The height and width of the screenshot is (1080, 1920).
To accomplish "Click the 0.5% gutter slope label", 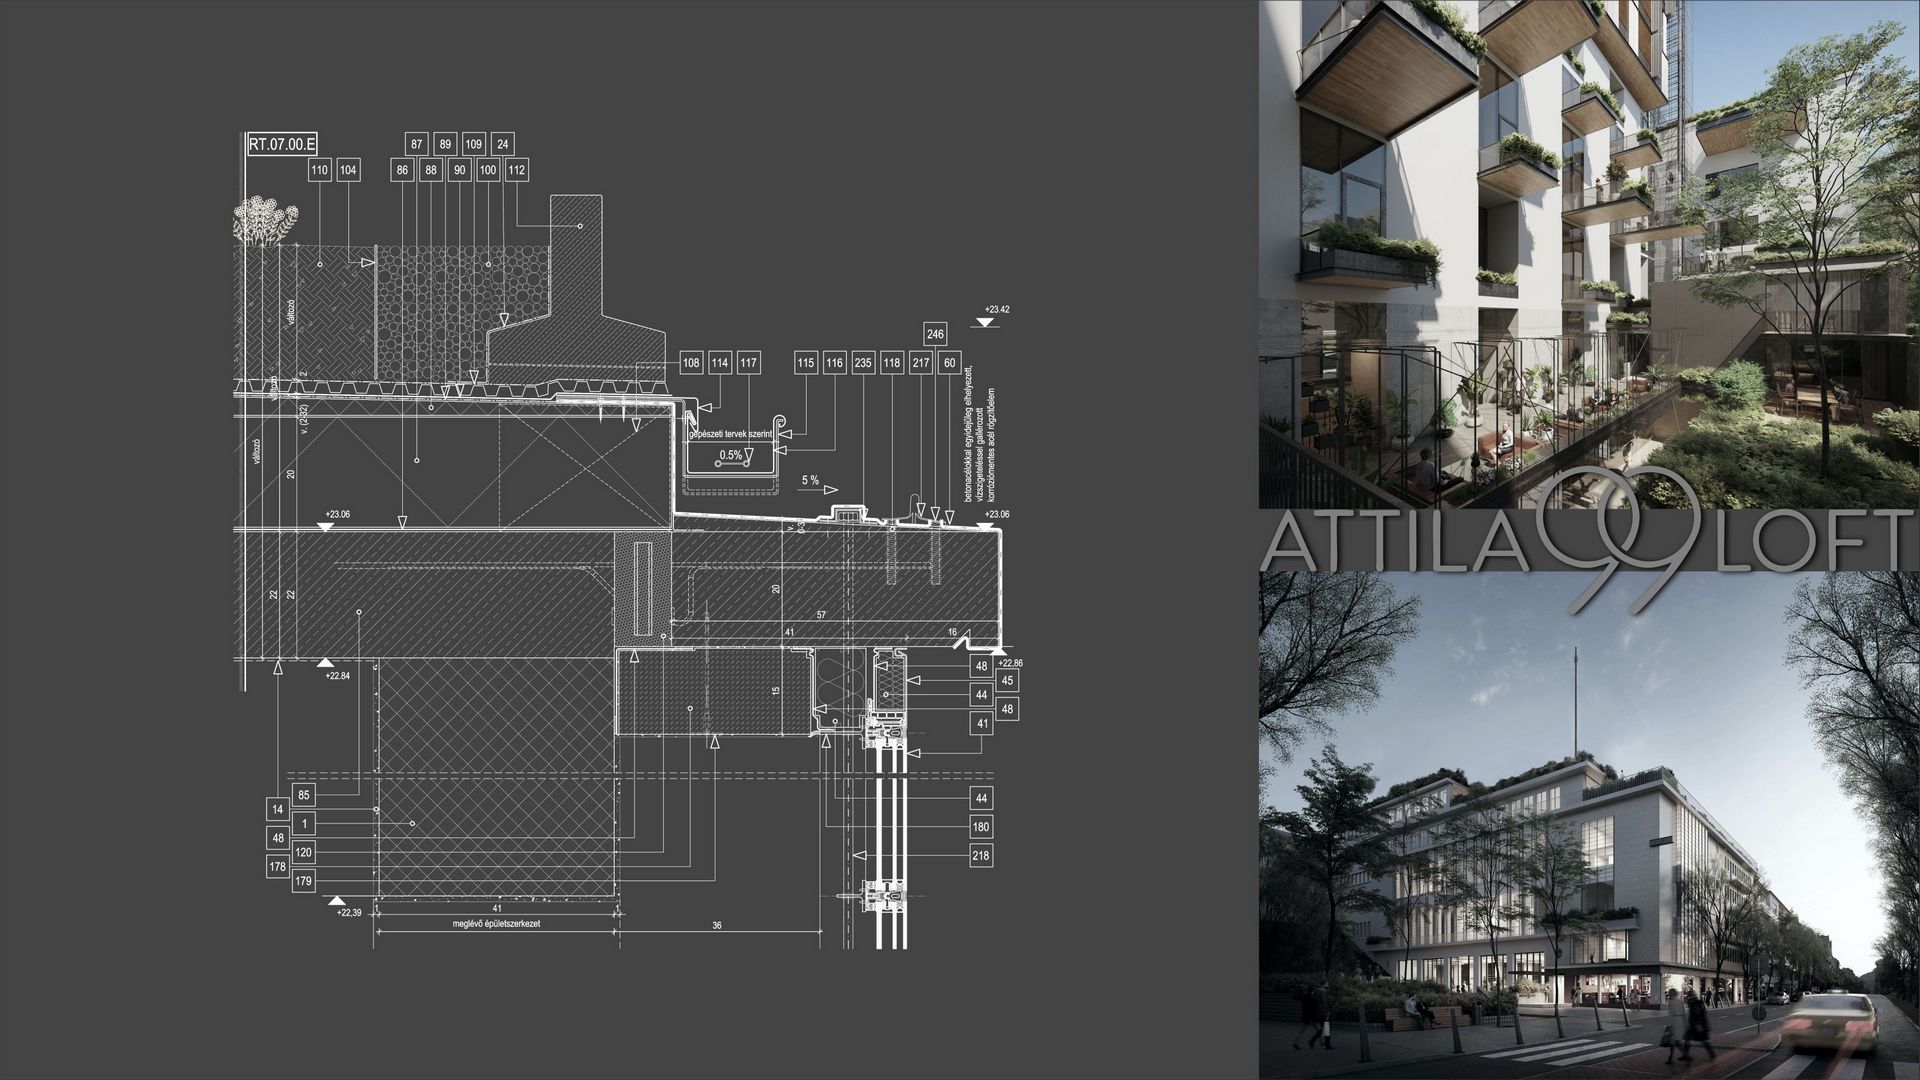I will click(731, 456).
